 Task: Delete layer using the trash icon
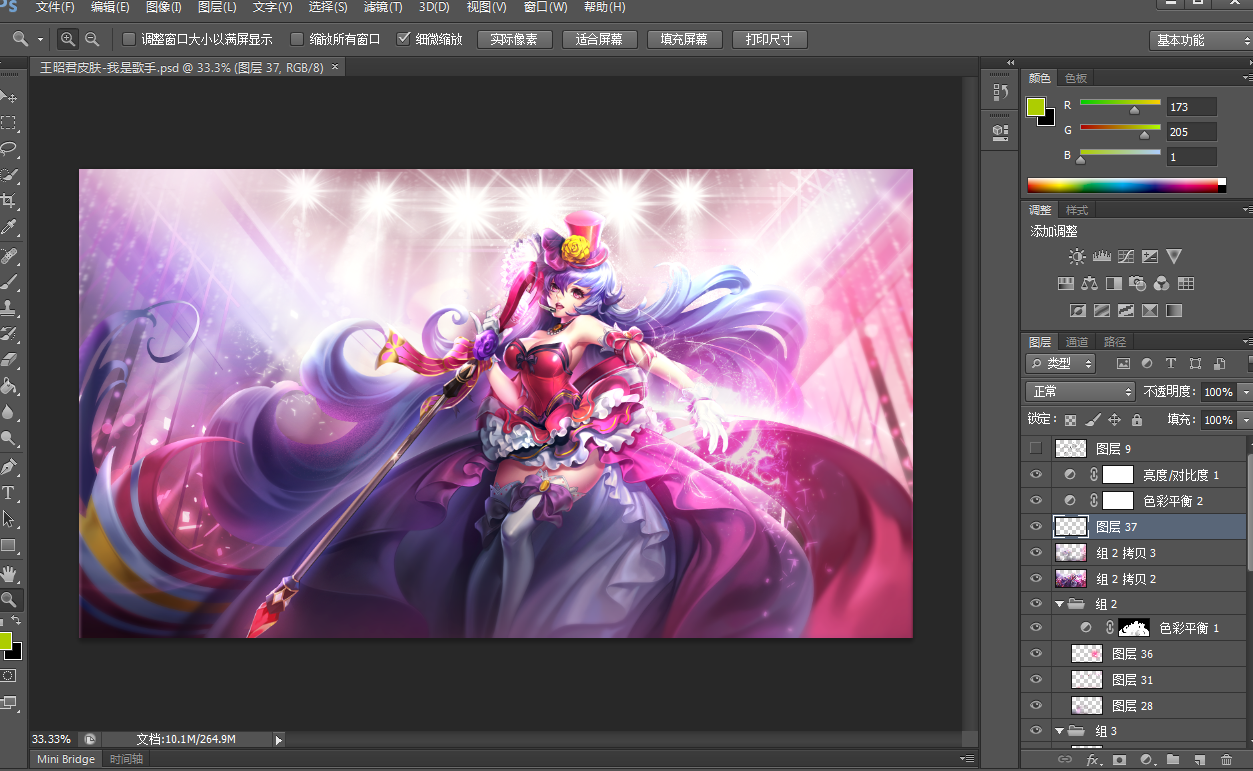(1226, 761)
